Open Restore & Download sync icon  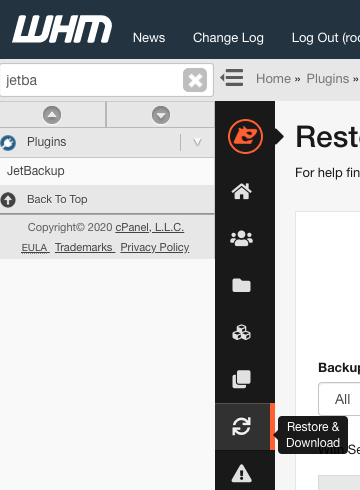point(241,426)
